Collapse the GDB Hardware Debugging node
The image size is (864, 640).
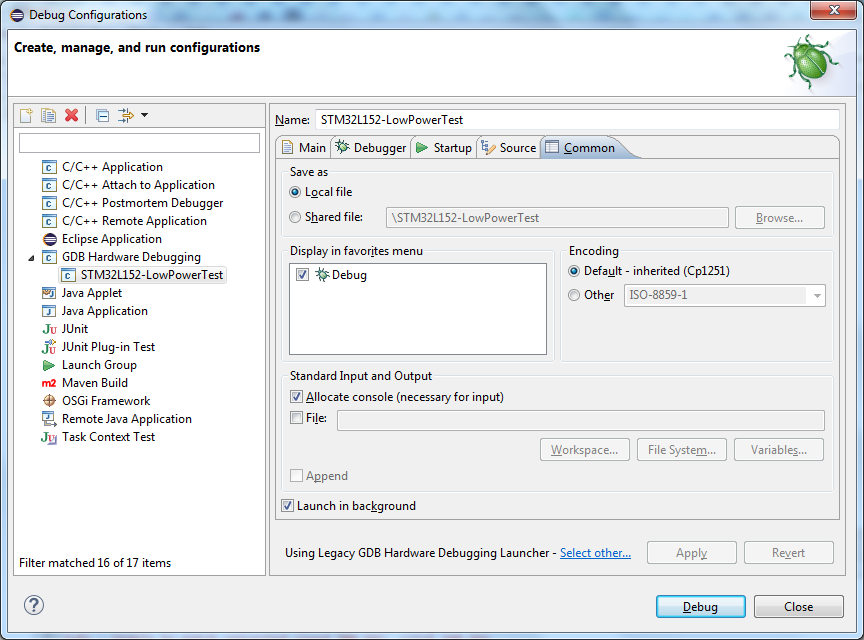coord(30,257)
